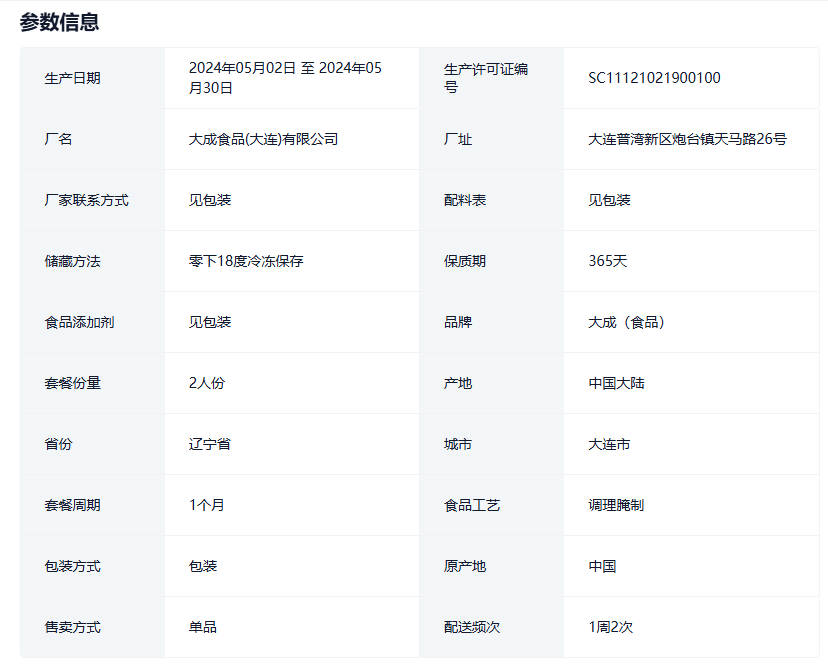Click the 参数信息 section heading

coord(59,22)
